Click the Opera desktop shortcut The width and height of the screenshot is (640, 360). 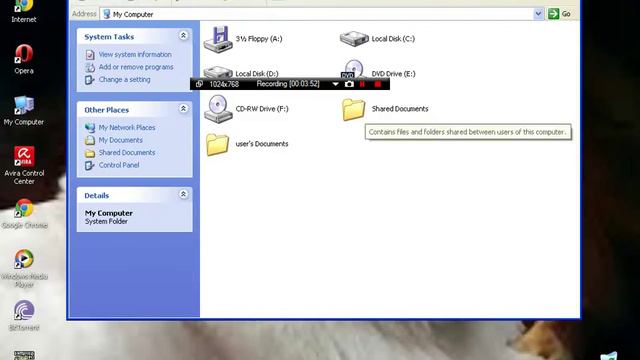pos(24,59)
